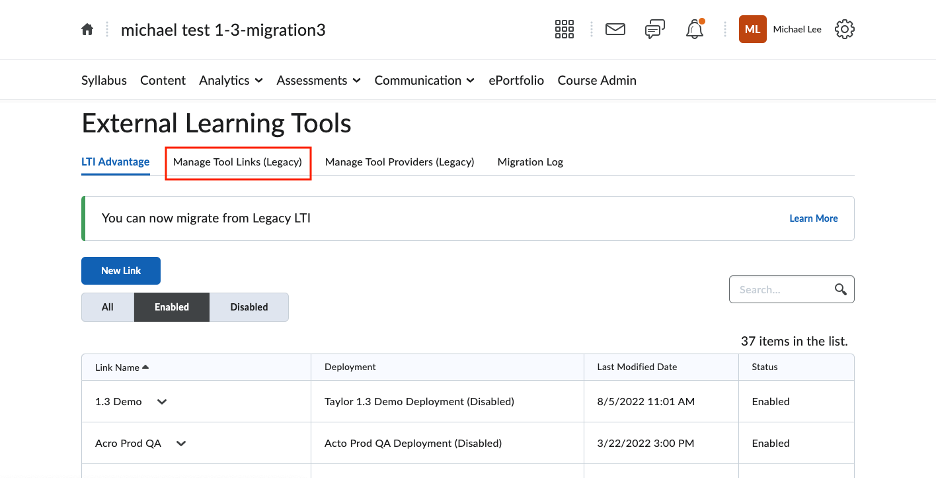
Task: Click the 8/5/2022 11:01 AM date cell
Action: 646,402
